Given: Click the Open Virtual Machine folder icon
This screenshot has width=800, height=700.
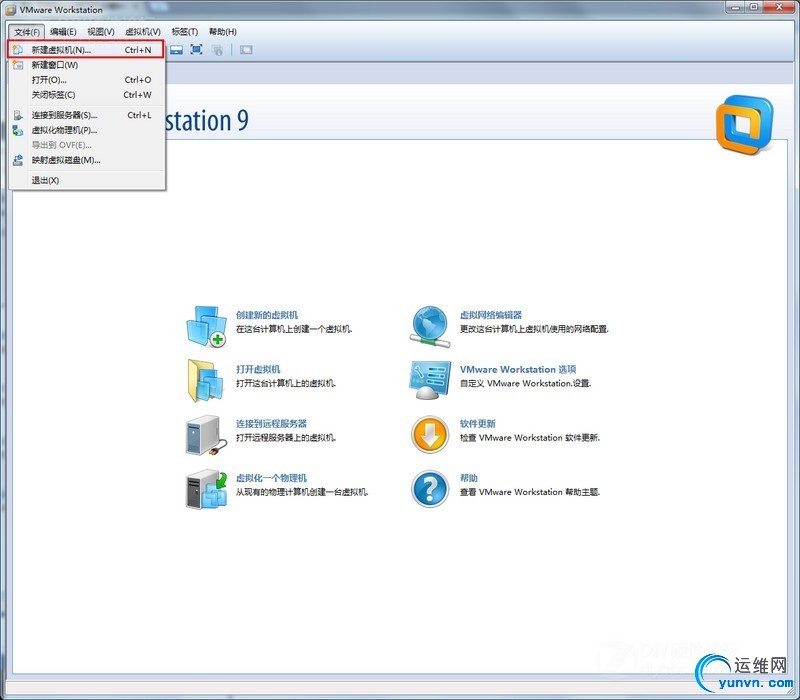Looking at the screenshot, I should pos(206,381).
